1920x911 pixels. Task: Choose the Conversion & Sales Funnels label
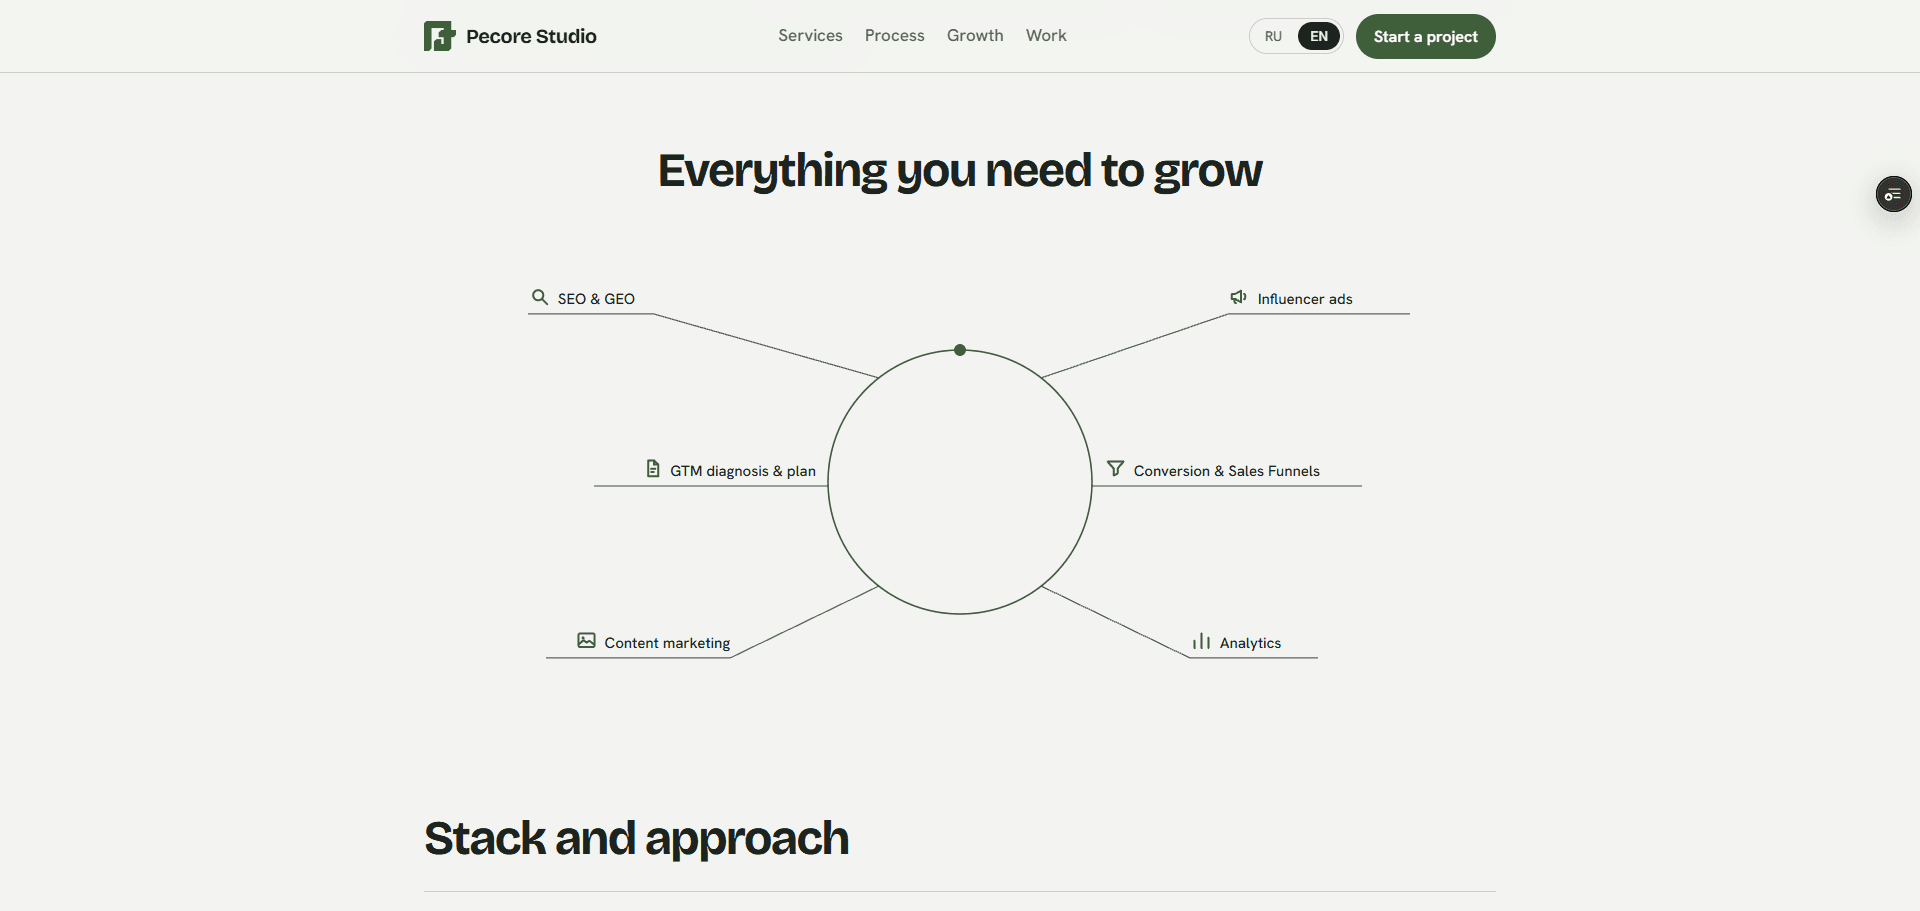click(1226, 470)
